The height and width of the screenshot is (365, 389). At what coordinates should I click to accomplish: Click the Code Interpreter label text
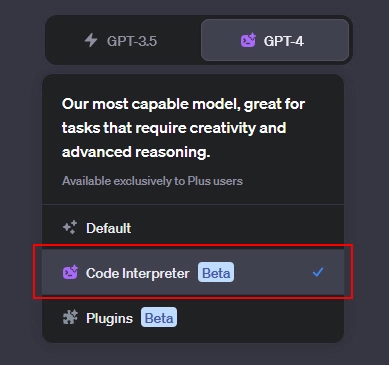pos(138,273)
